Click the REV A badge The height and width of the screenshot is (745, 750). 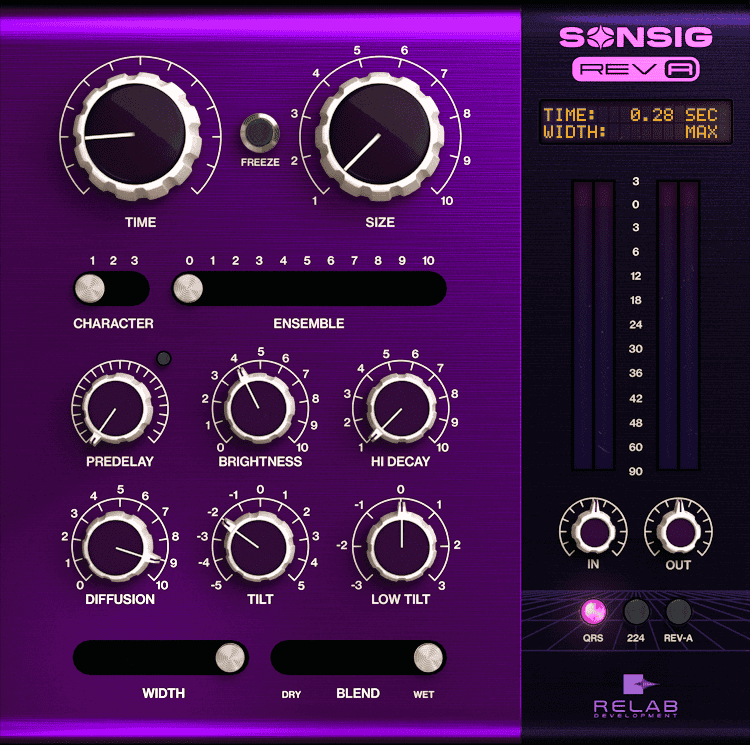click(636, 69)
